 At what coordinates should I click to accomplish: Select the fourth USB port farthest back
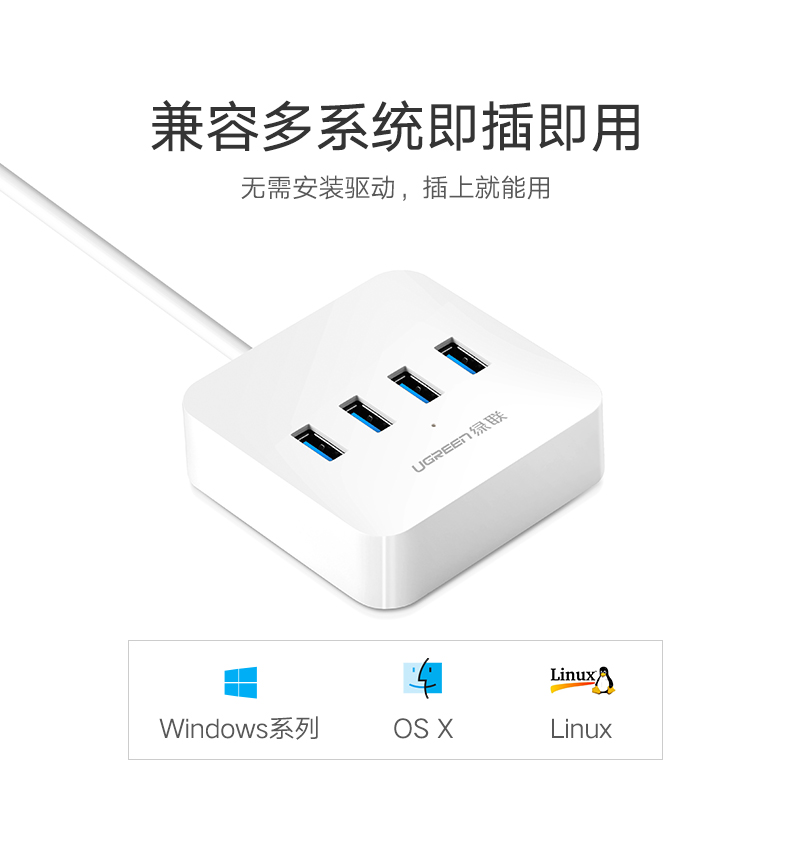click(x=461, y=356)
